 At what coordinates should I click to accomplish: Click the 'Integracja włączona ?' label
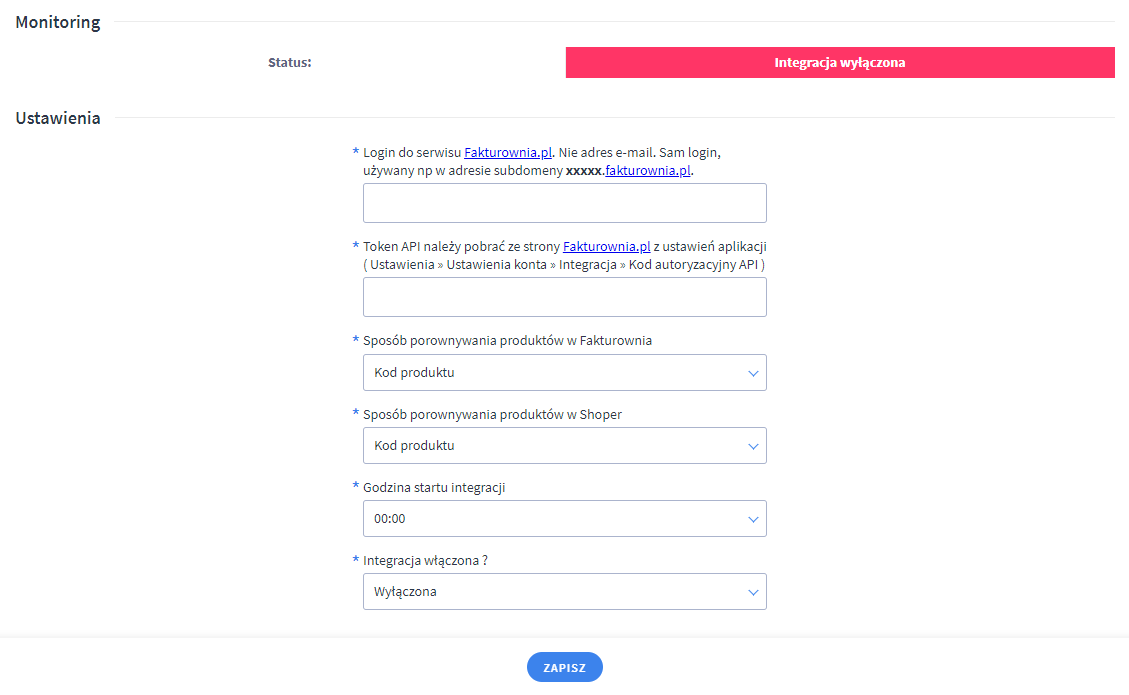coord(425,561)
